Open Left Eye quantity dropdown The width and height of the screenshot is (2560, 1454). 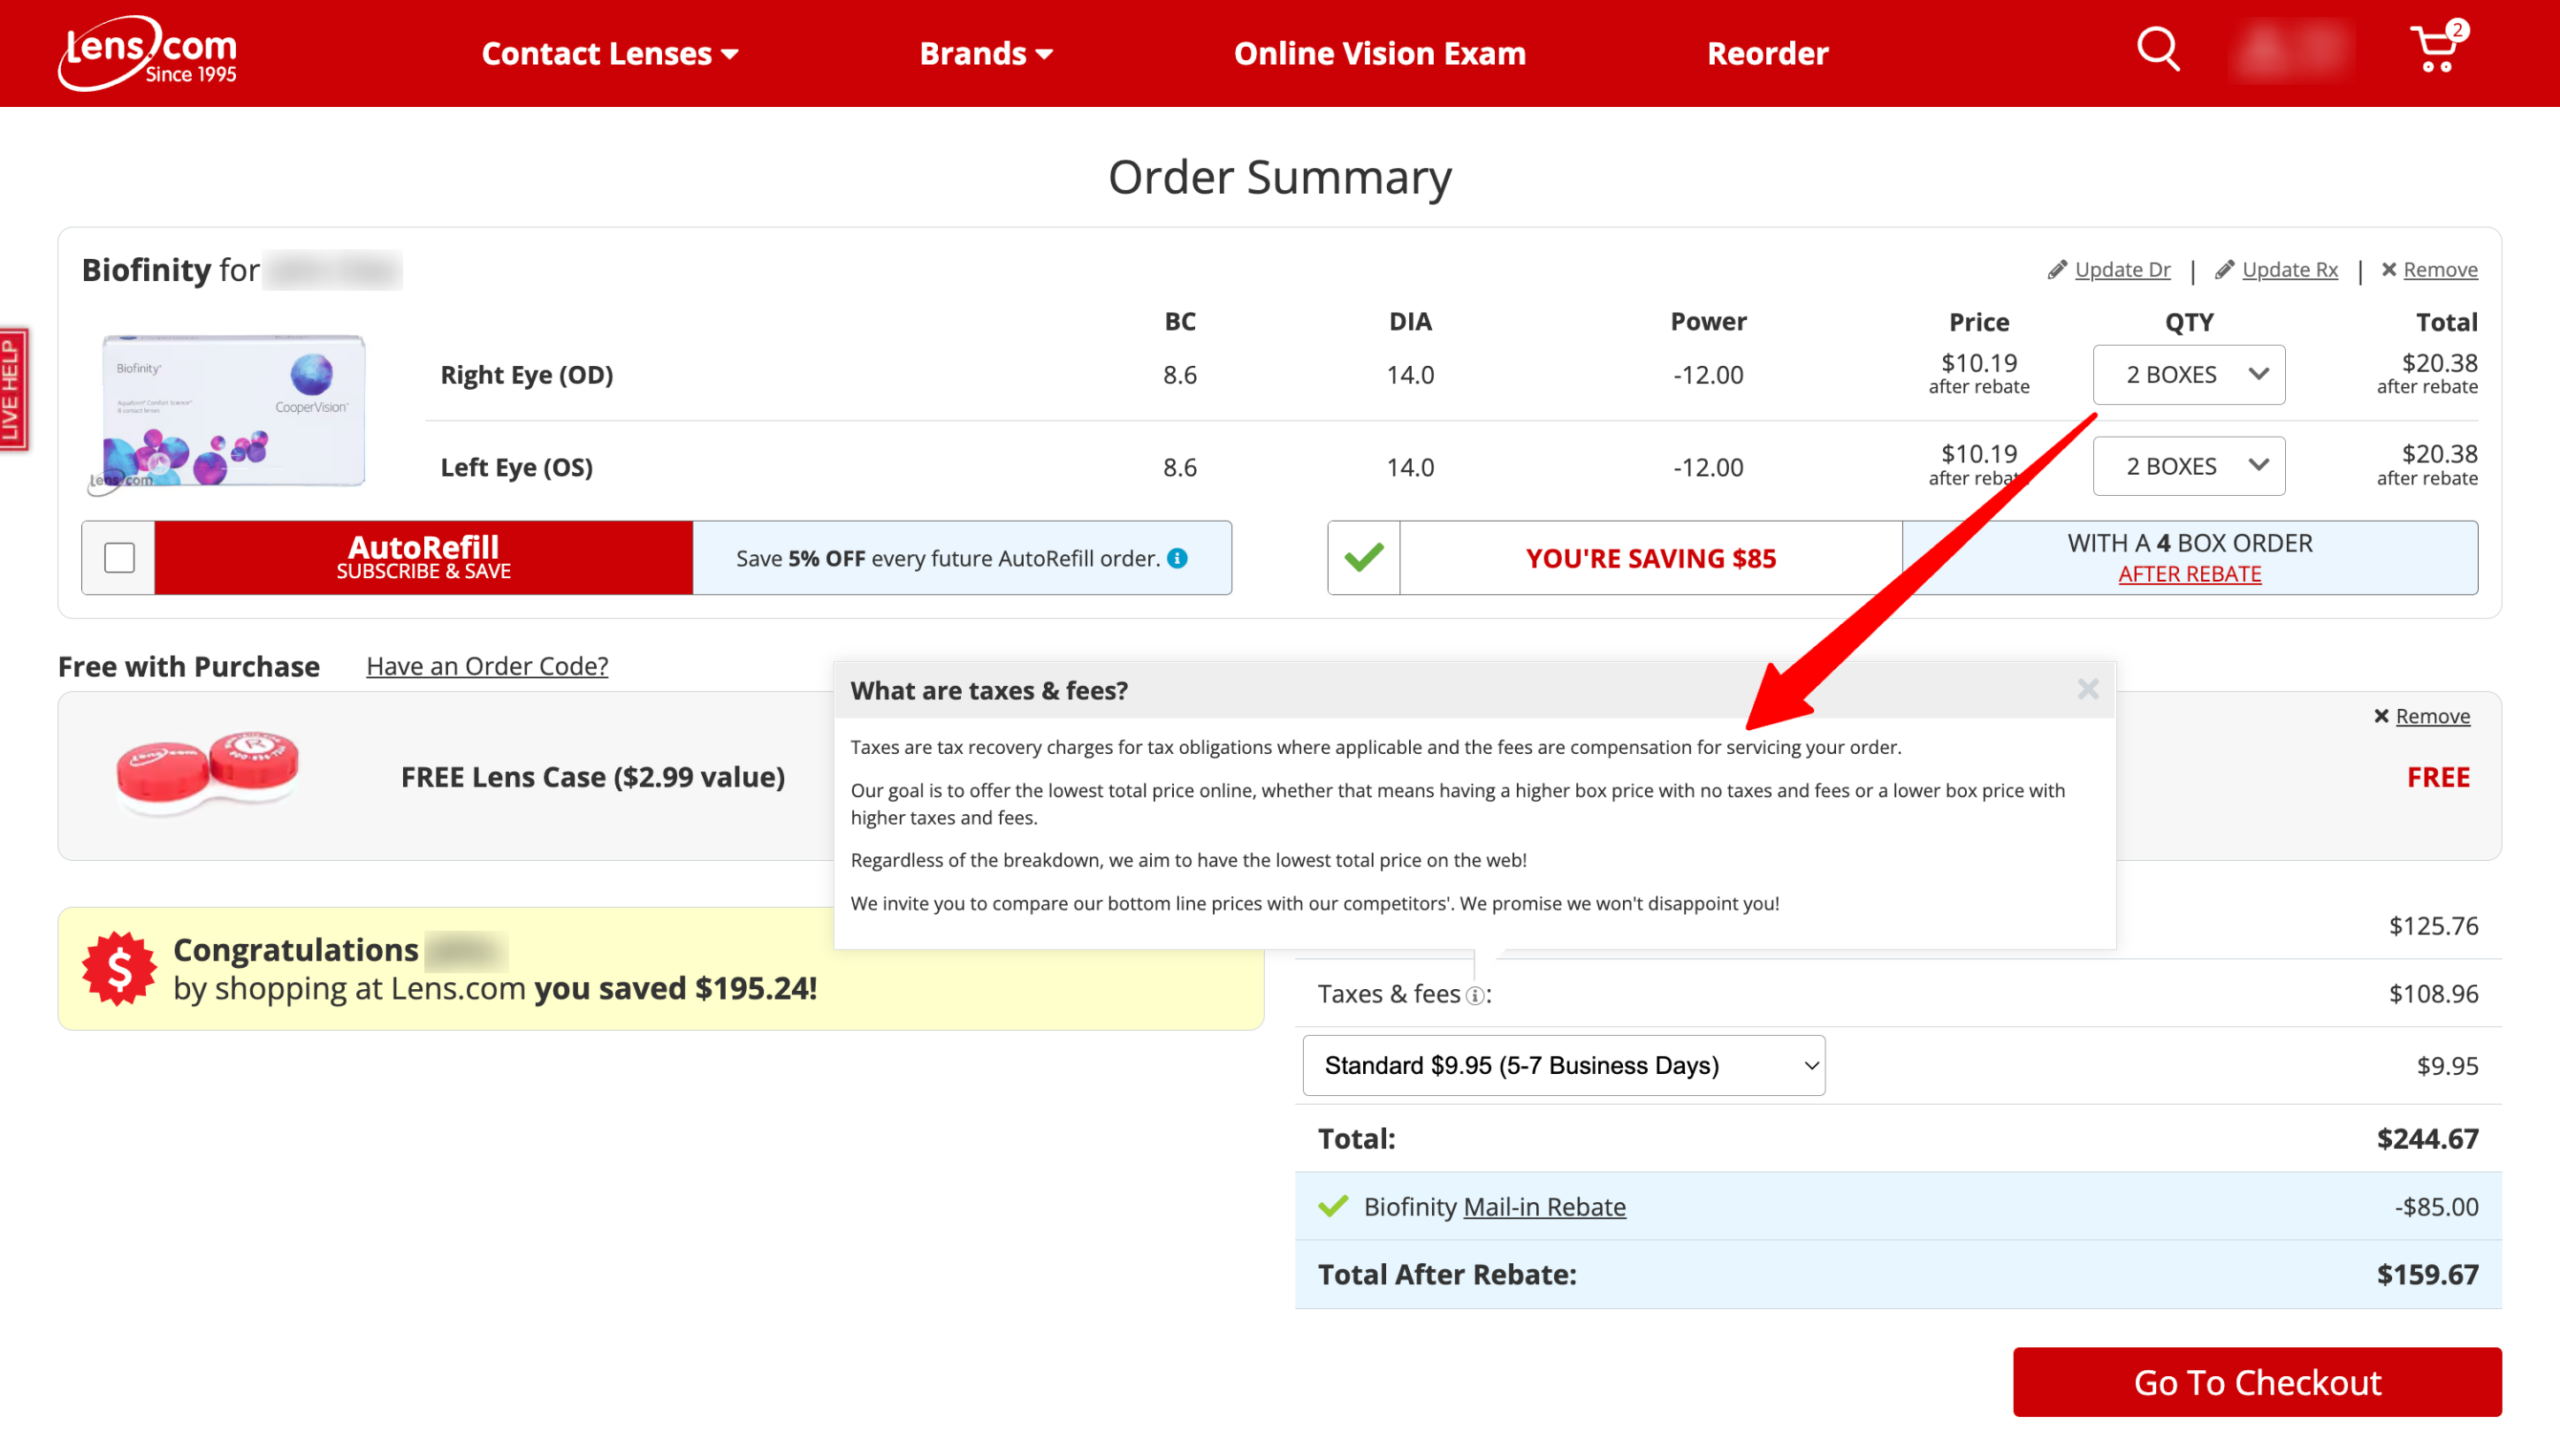(2188, 466)
